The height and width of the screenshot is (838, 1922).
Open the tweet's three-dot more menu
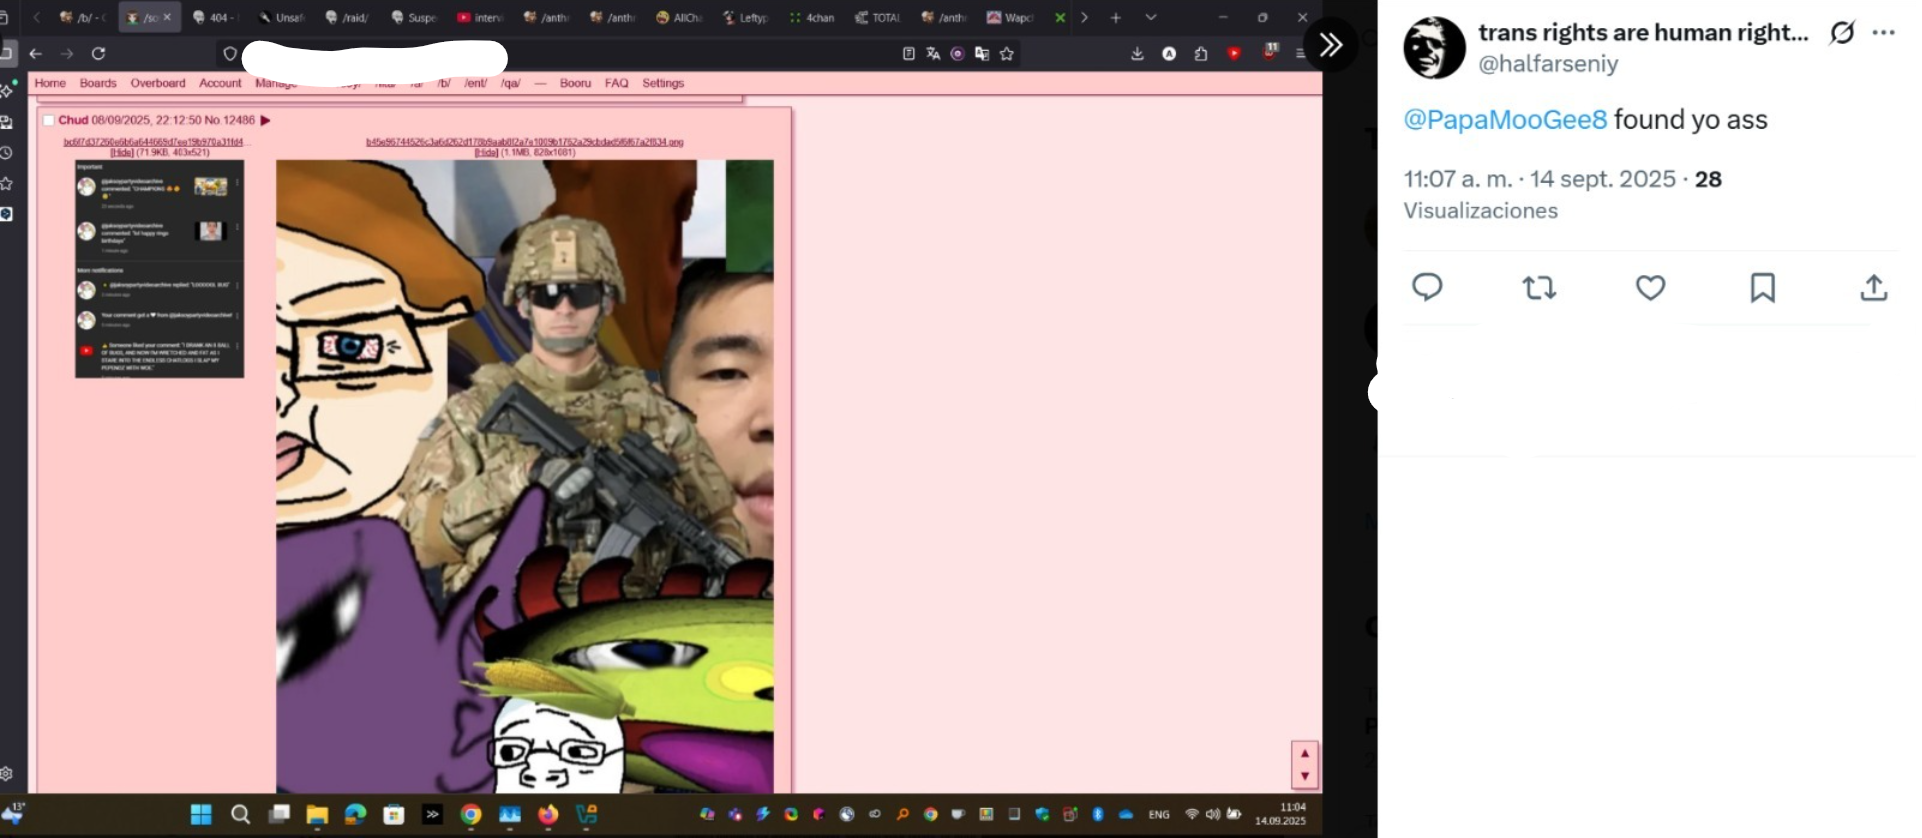coord(1884,33)
